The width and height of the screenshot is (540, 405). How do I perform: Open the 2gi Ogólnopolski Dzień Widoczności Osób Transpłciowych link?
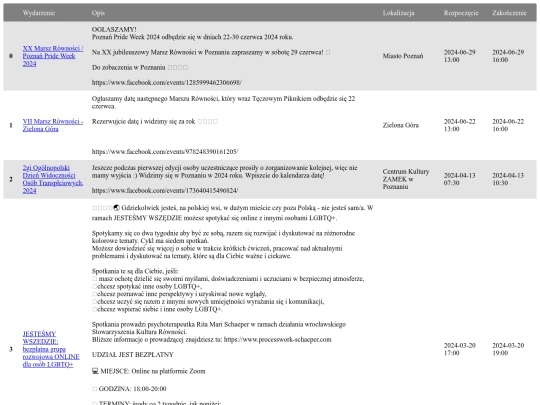[53, 179]
